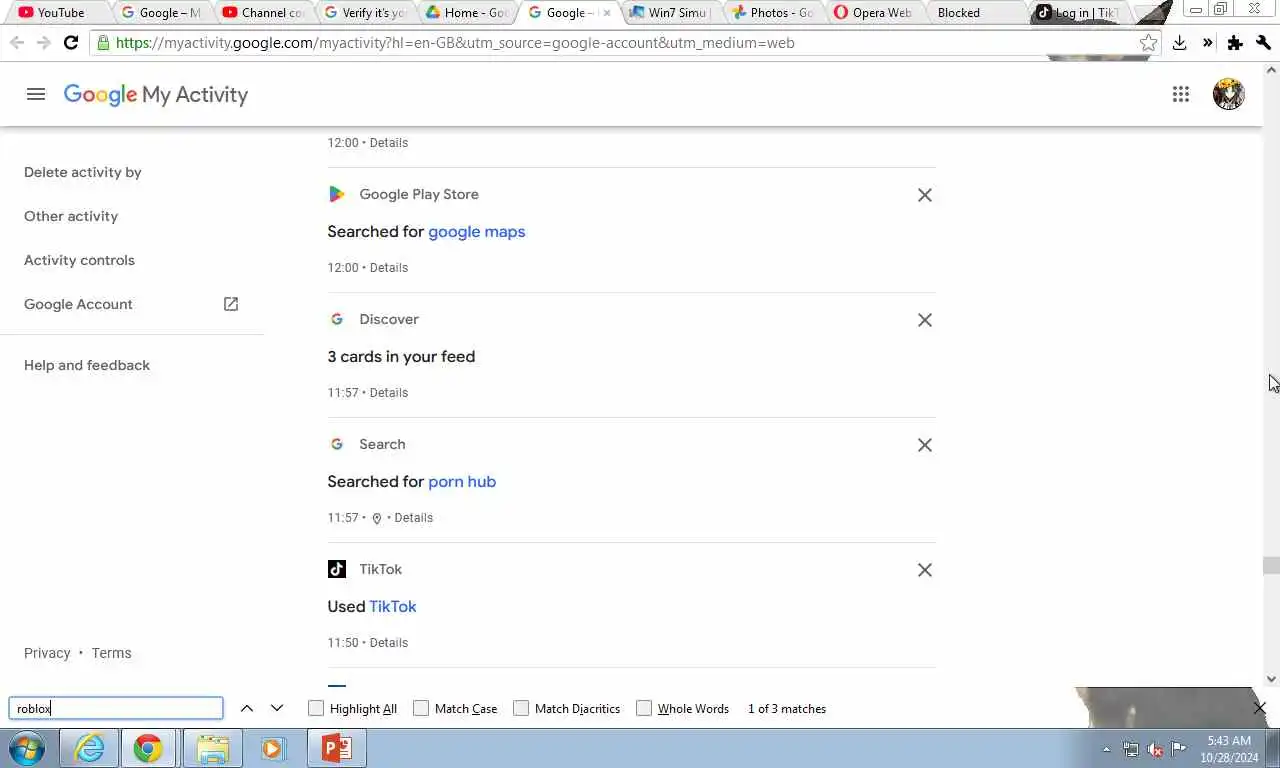Open the google maps search link
The image size is (1280, 768).
click(x=476, y=231)
